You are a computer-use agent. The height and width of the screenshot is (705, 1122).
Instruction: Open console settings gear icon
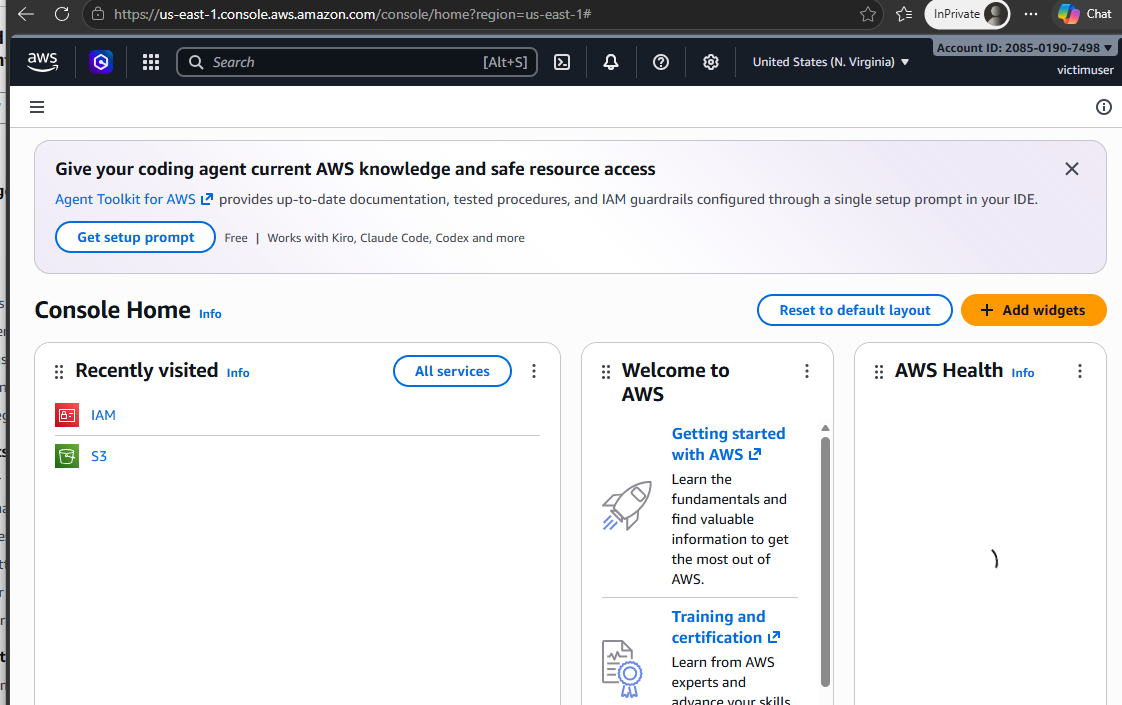[x=711, y=62]
